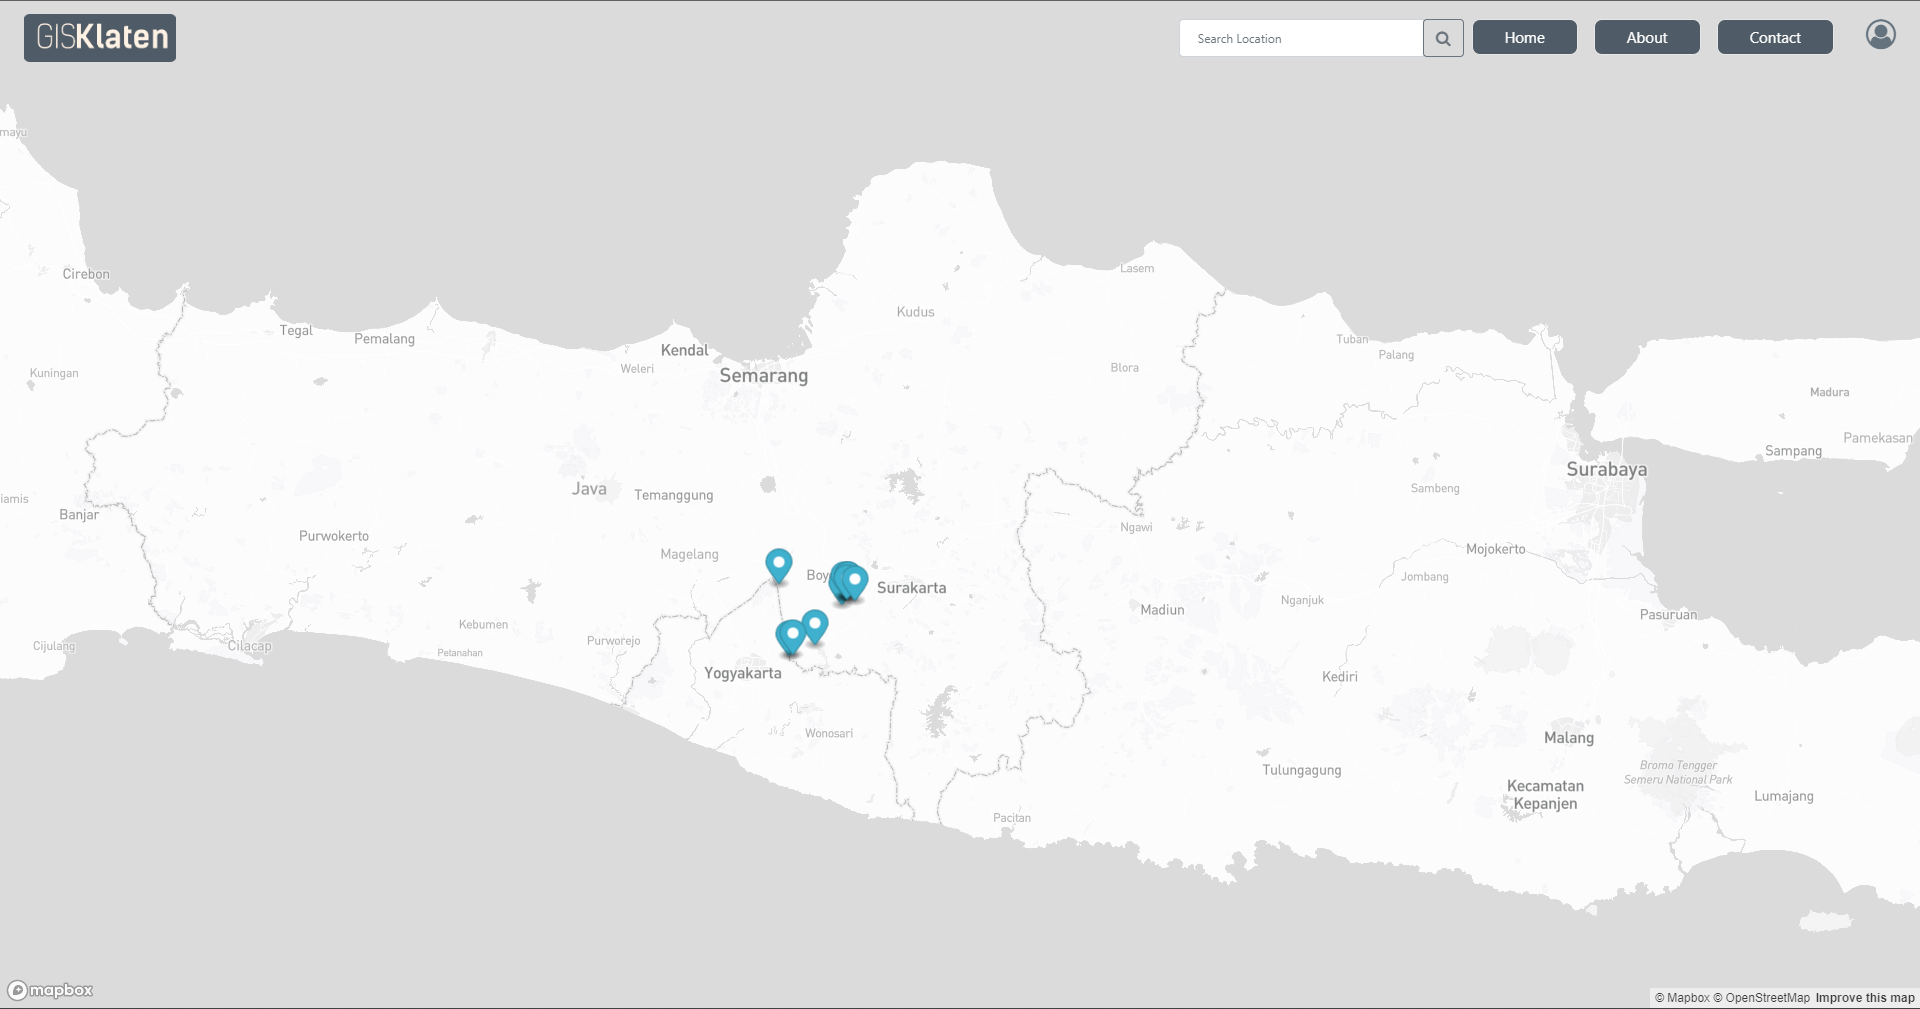Click the Semarang label on the map

764,375
